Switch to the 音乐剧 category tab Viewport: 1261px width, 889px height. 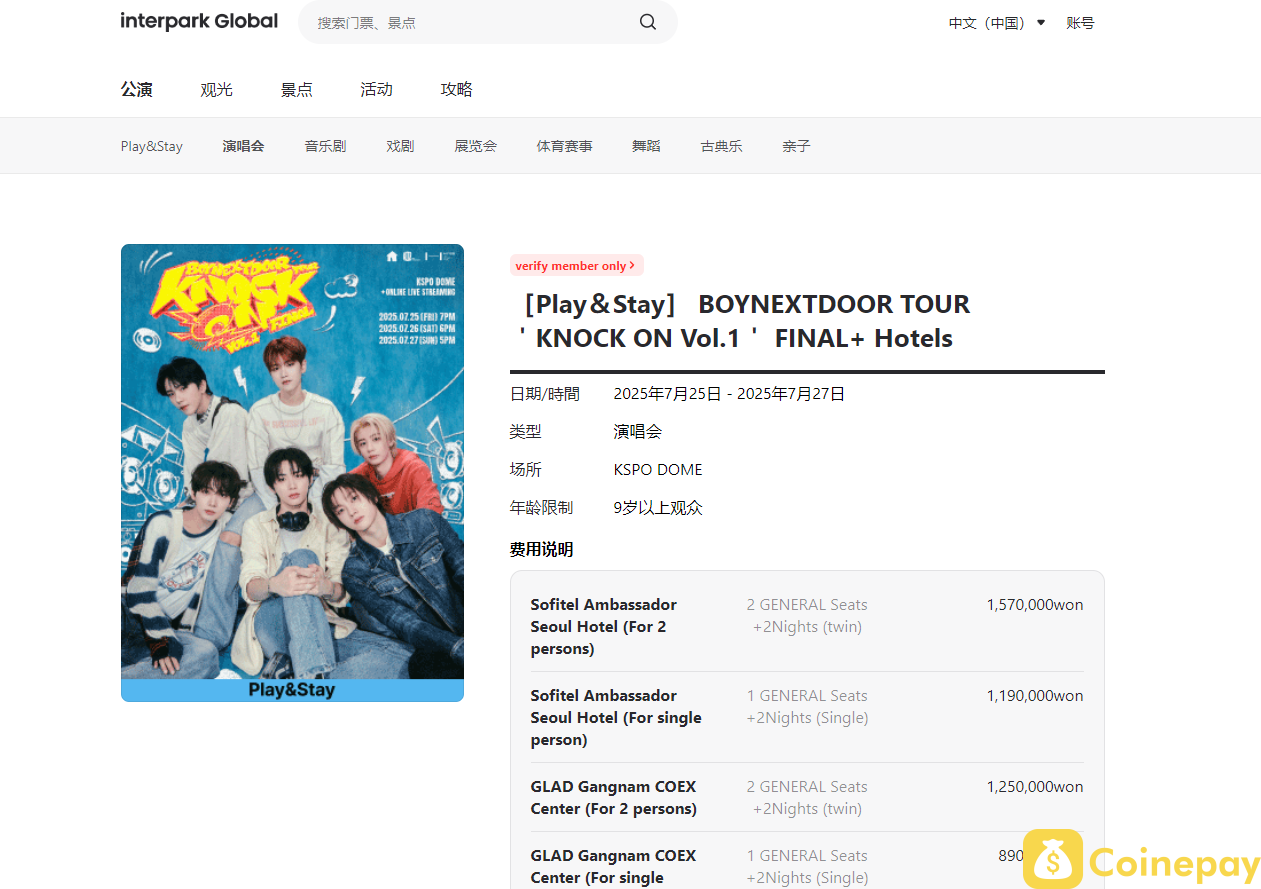[x=325, y=146]
